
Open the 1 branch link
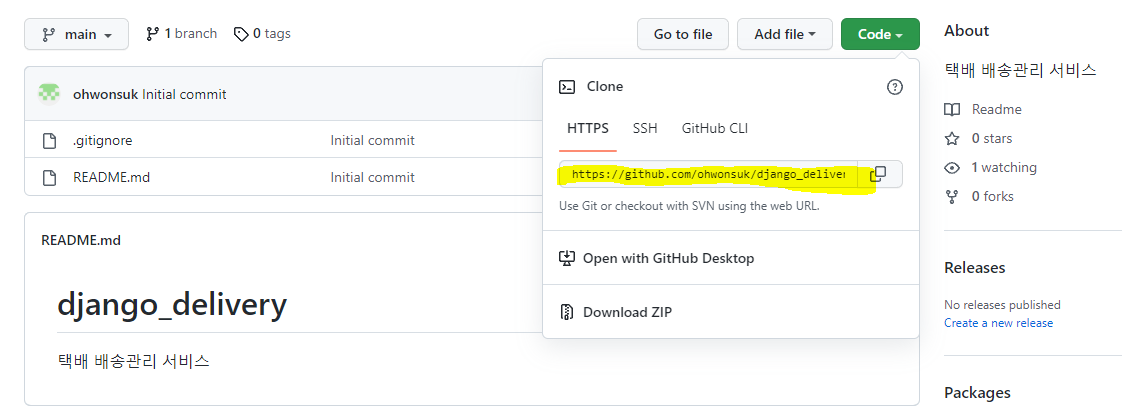coord(182,34)
